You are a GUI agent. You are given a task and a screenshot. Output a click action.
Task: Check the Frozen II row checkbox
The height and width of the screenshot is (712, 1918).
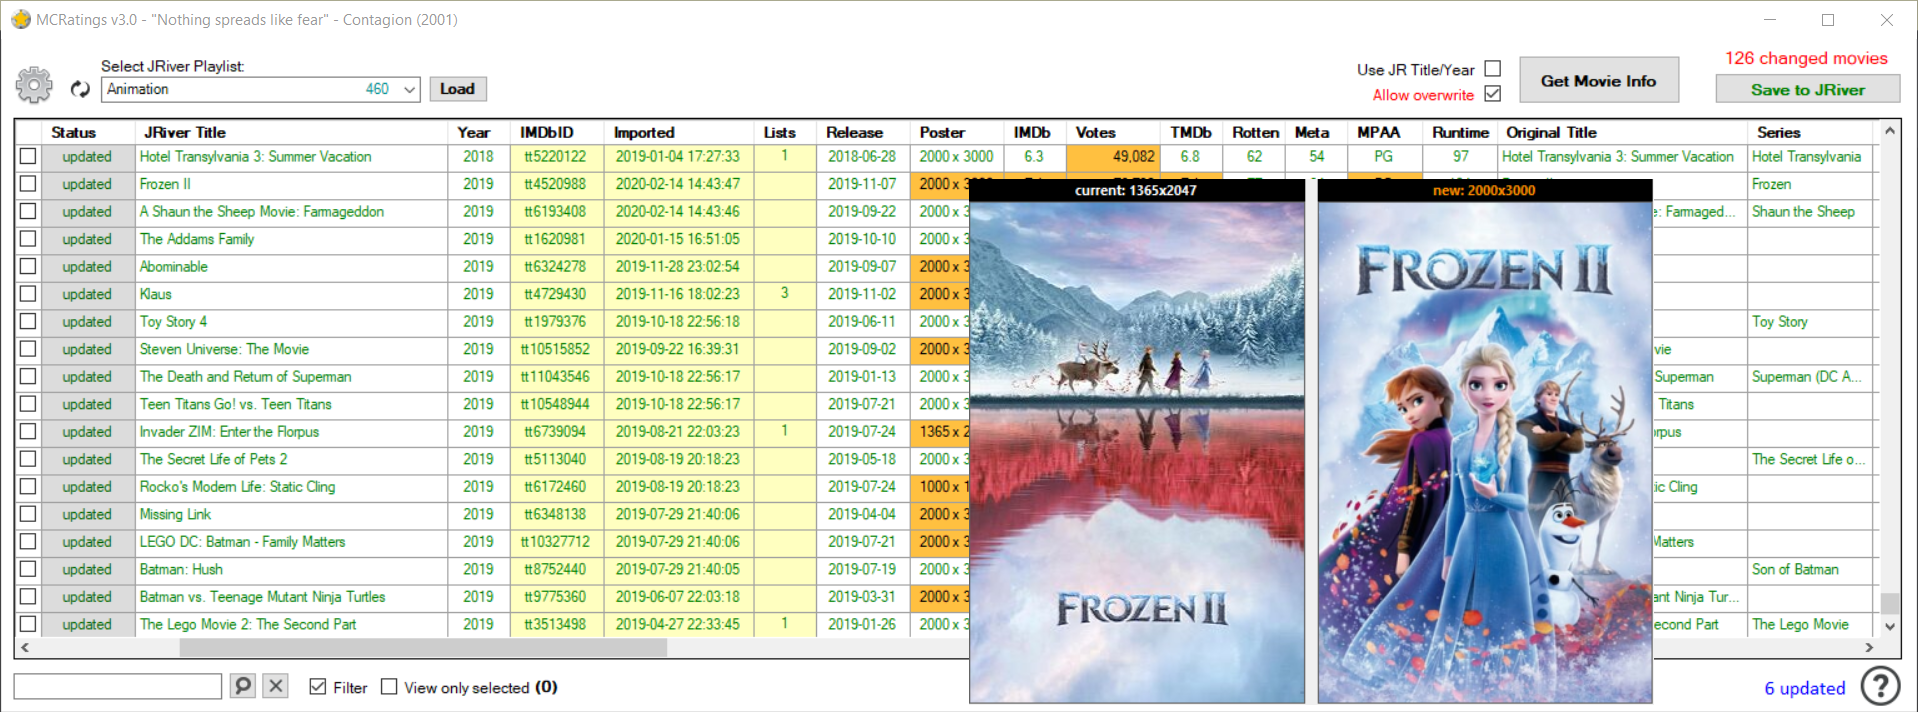point(28,184)
